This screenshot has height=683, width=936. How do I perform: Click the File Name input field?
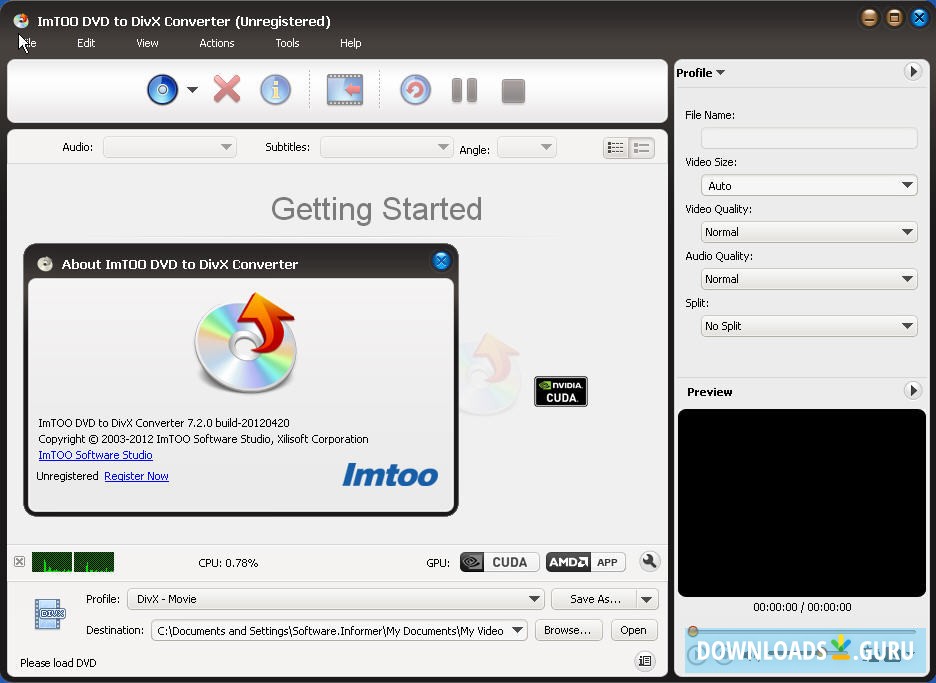(809, 138)
